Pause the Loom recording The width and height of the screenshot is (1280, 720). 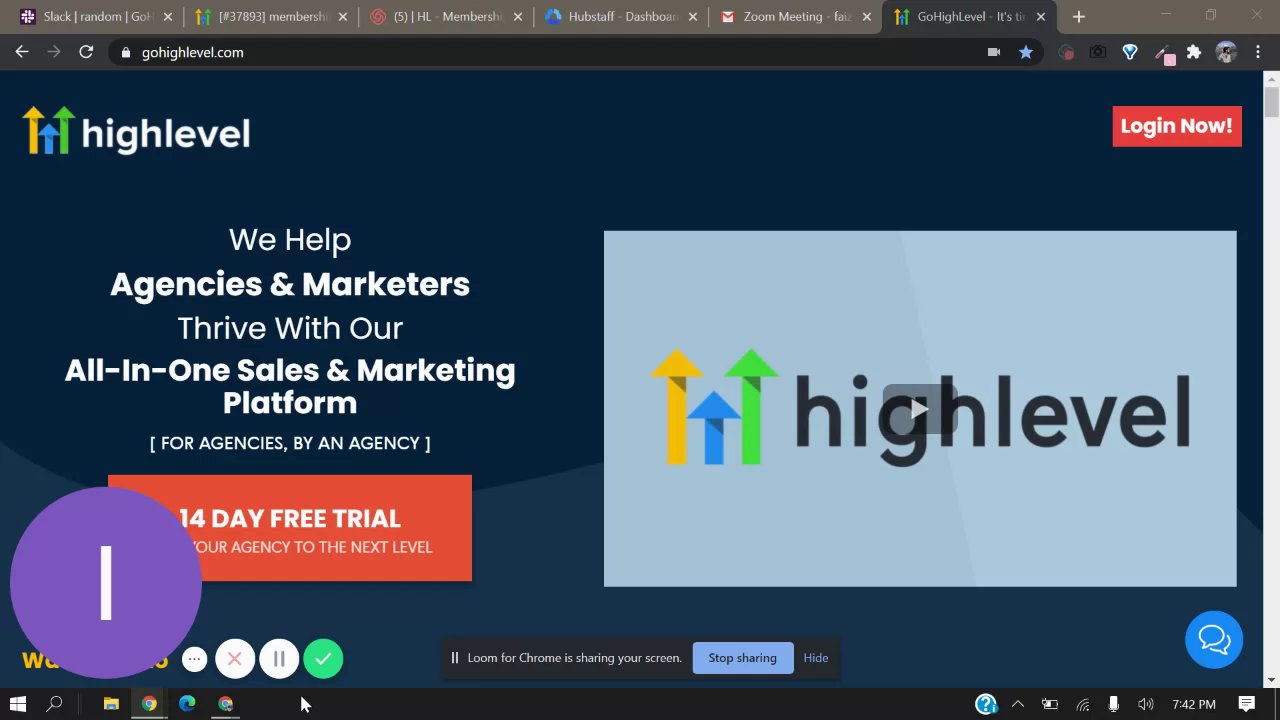pyautogui.click(x=279, y=659)
